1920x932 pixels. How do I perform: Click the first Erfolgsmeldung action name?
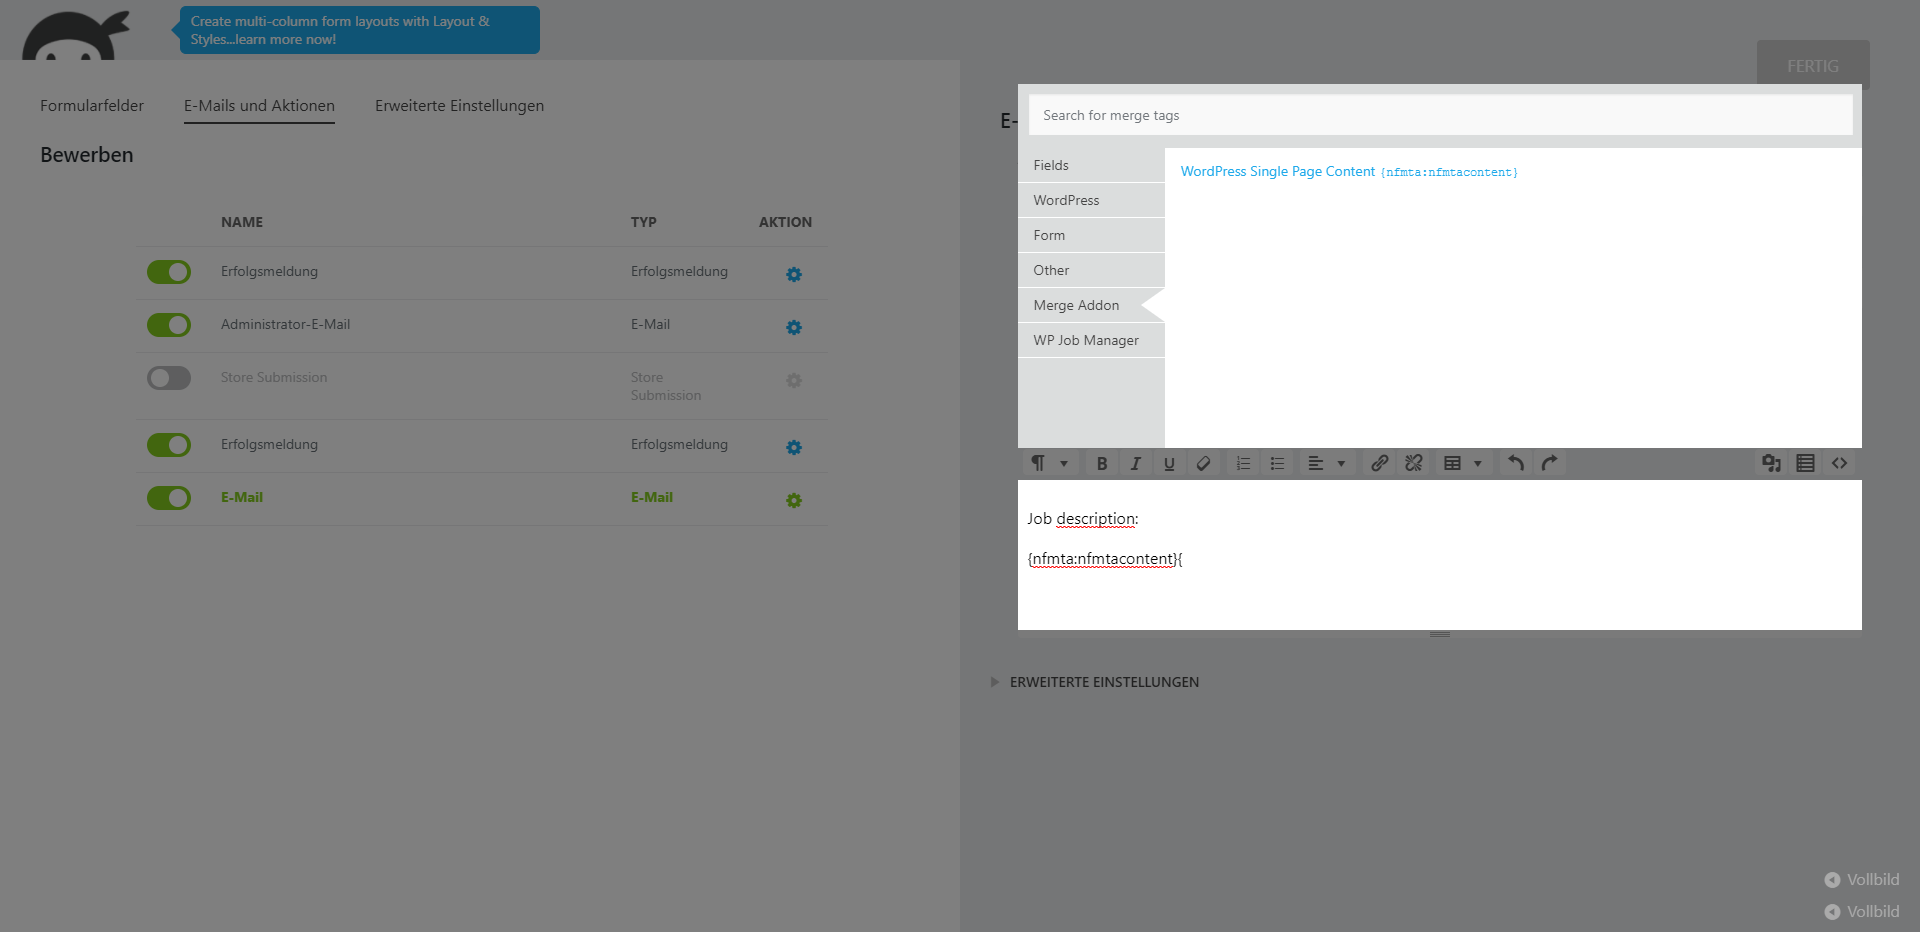269,272
